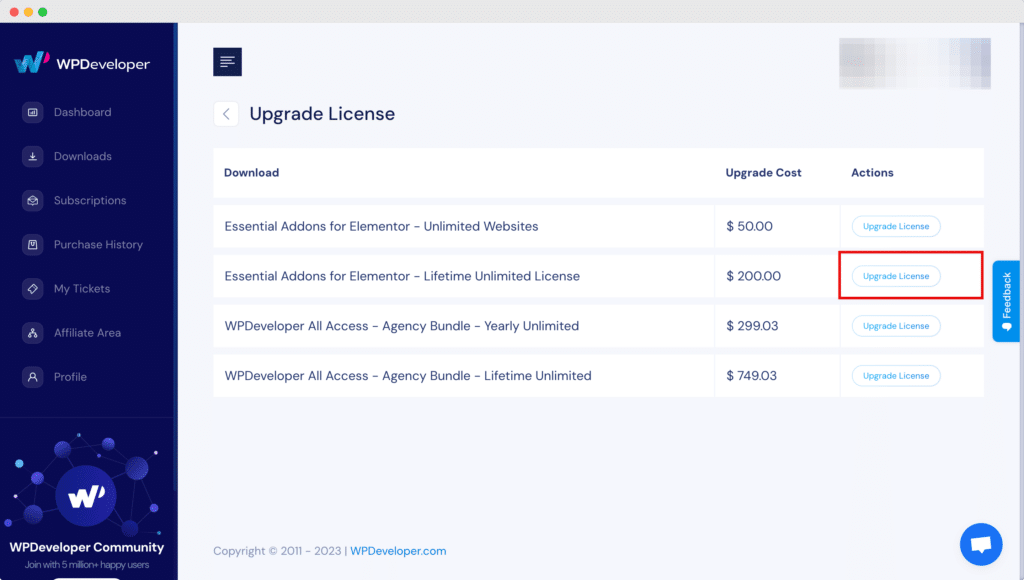Toggle the hamburger menu icon
1024x580 pixels.
point(227,61)
